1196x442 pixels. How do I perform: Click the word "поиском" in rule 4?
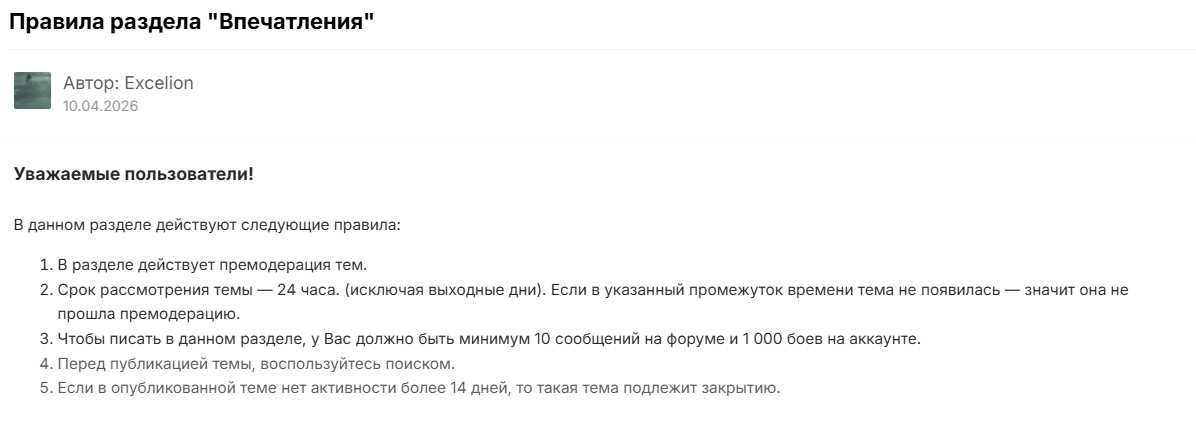(x=425, y=363)
